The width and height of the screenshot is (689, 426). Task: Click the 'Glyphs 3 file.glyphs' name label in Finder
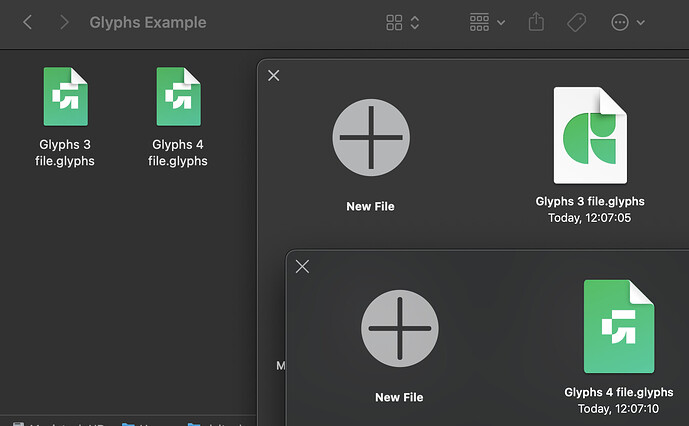tap(65, 153)
